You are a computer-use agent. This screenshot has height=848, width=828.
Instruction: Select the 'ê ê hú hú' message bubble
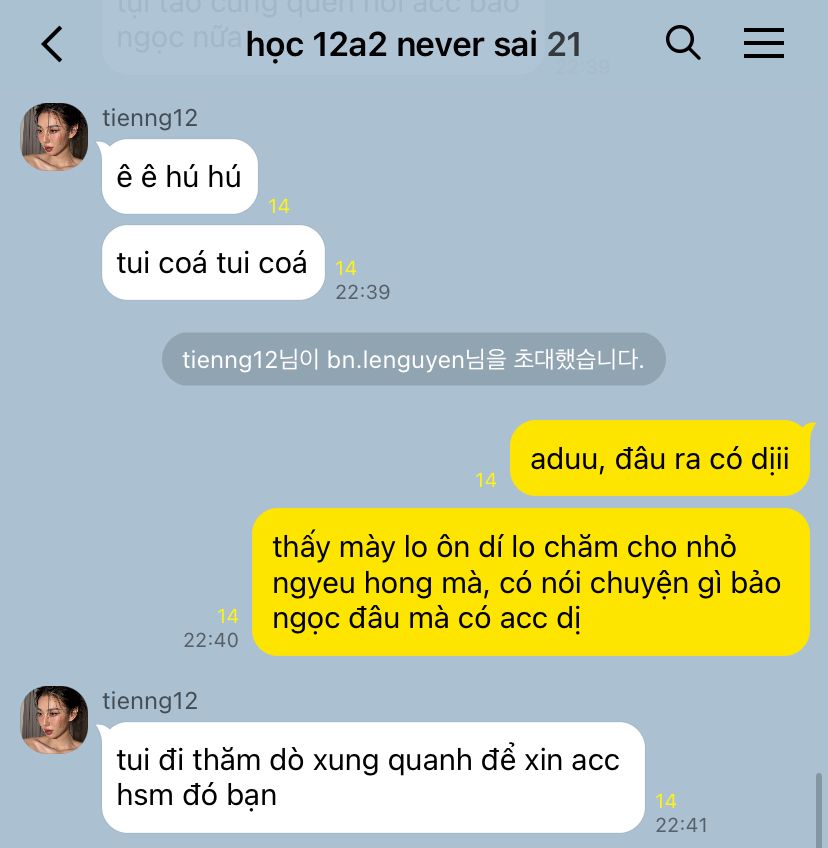(x=180, y=176)
